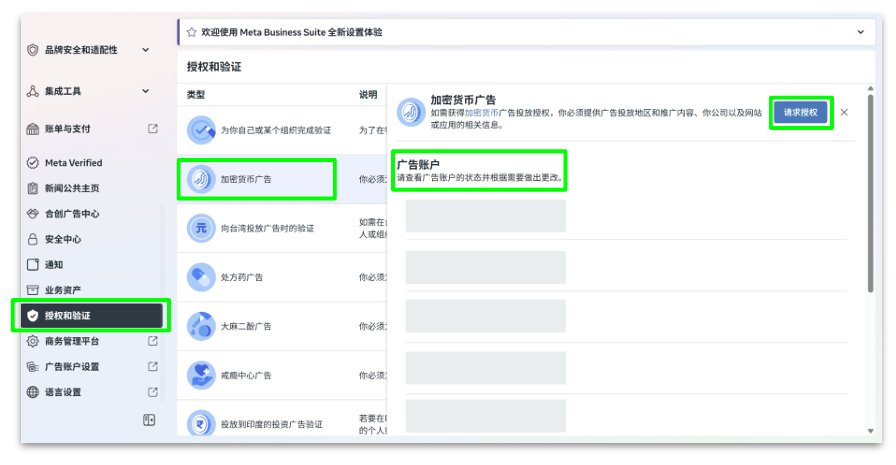Click the star icon in welcome banner
The image size is (896, 465).
[191, 33]
